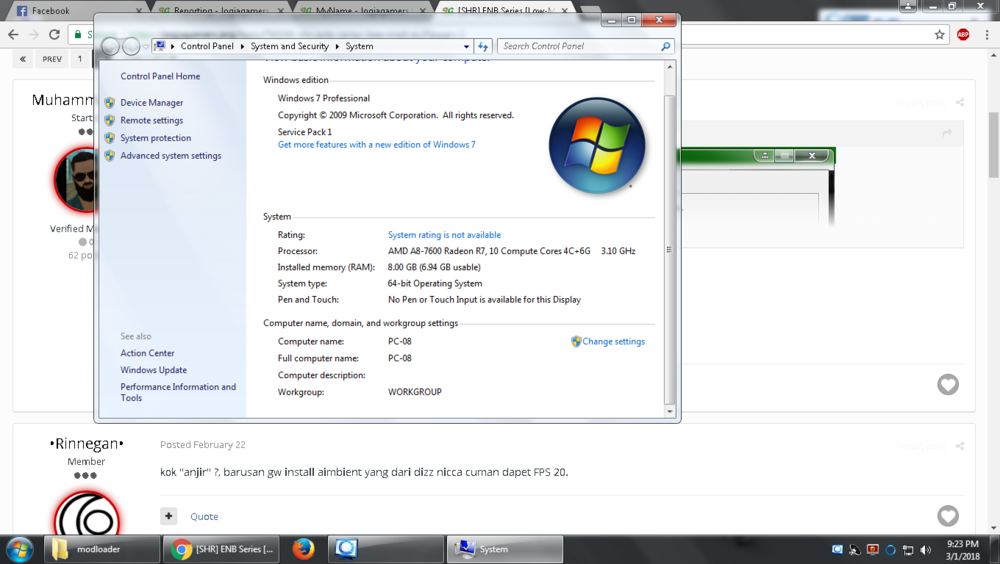Screen dimensions: 1000x564
Task: Open System rating is not available link
Action: pyautogui.click(x=444, y=235)
